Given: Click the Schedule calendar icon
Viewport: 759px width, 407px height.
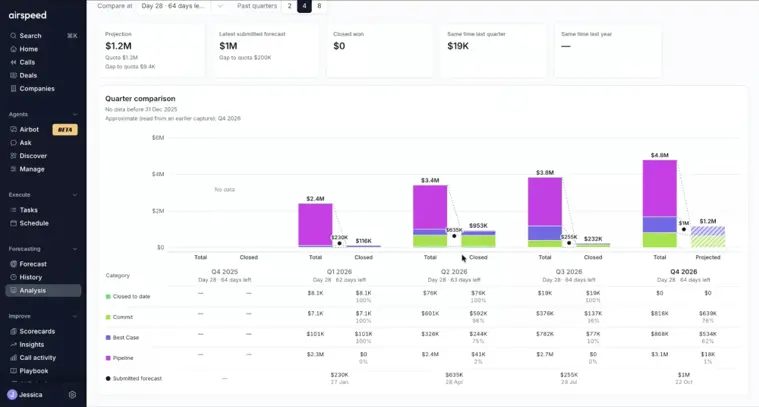Looking at the screenshot, I should click(13, 223).
